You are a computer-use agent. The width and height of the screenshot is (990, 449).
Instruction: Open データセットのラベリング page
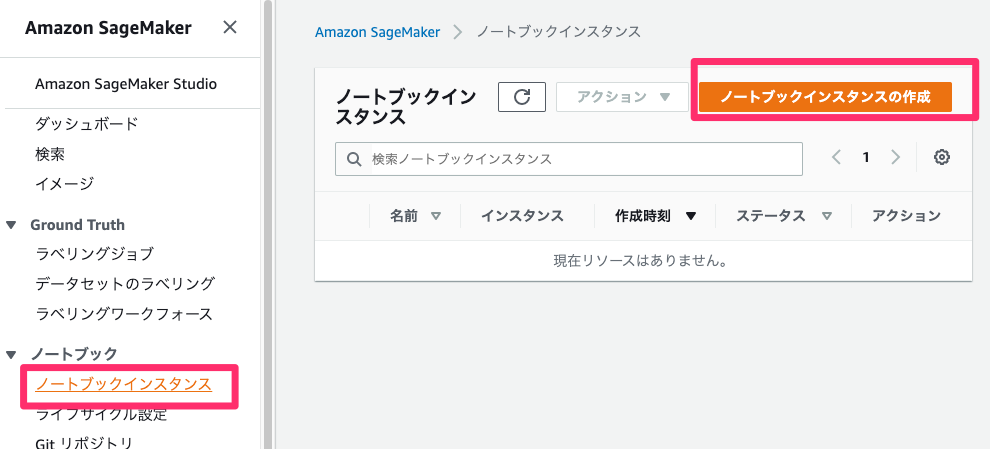[x=125, y=284]
